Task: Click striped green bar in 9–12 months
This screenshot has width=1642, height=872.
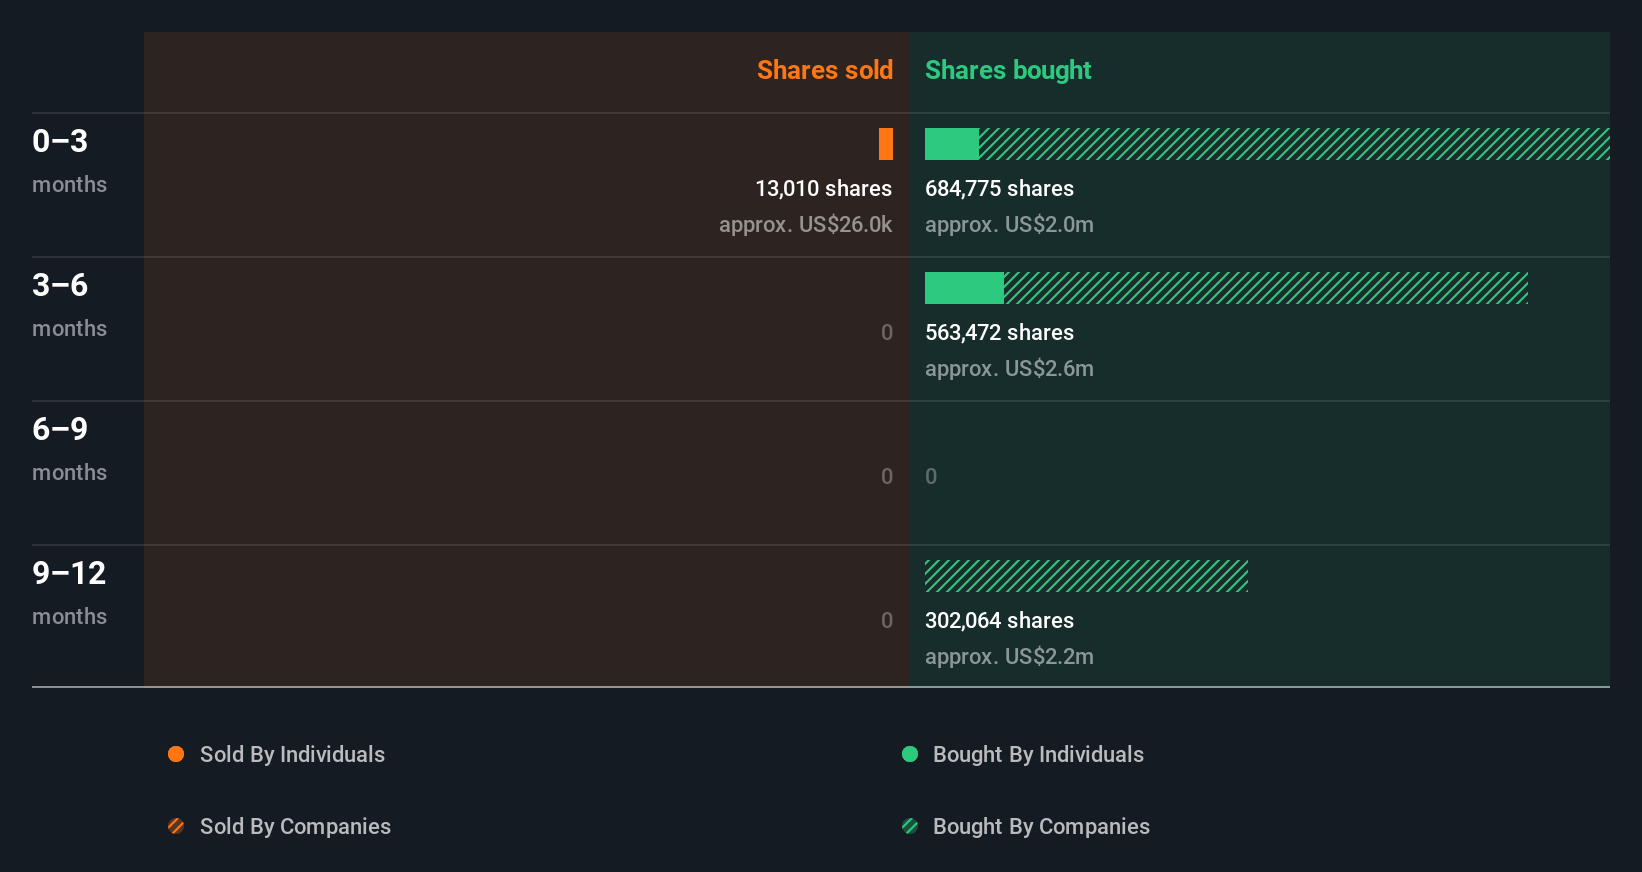Action: (1086, 576)
